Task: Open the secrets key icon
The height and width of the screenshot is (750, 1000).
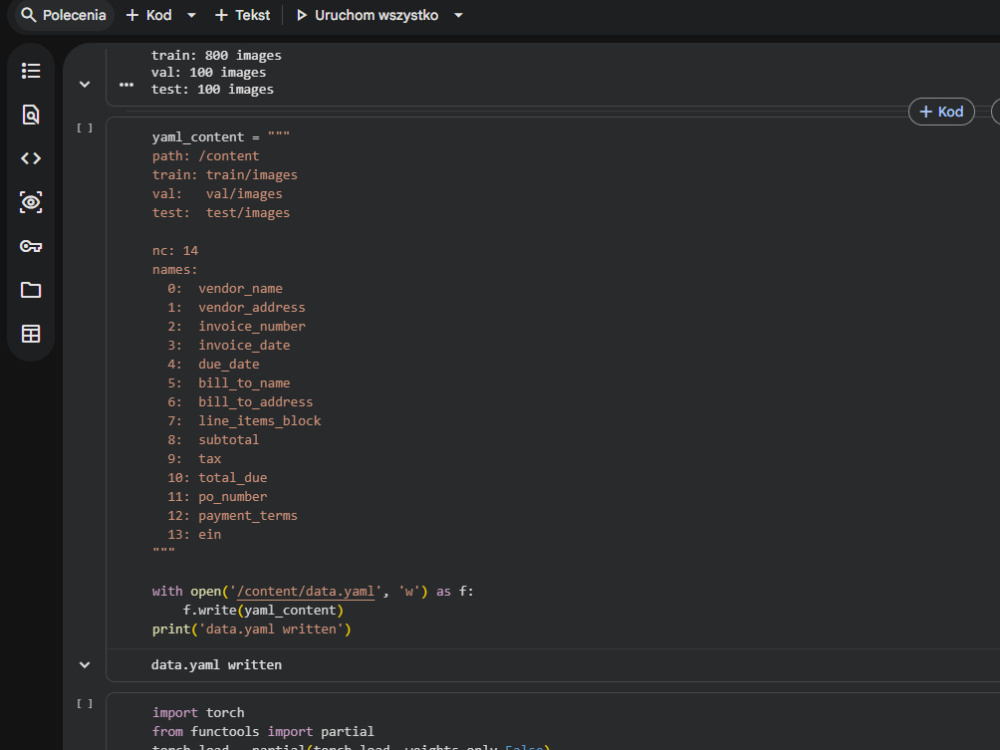Action: [31, 246]
